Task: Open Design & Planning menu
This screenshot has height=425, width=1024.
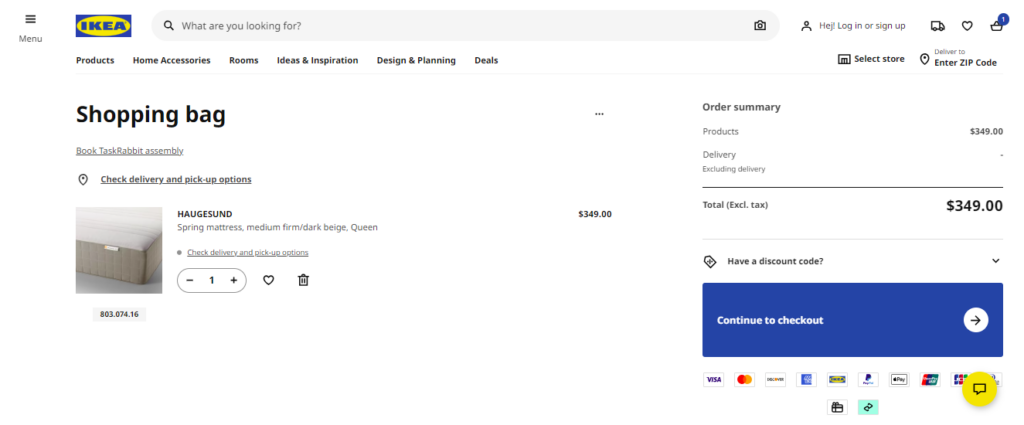Action: click(416, 60)
